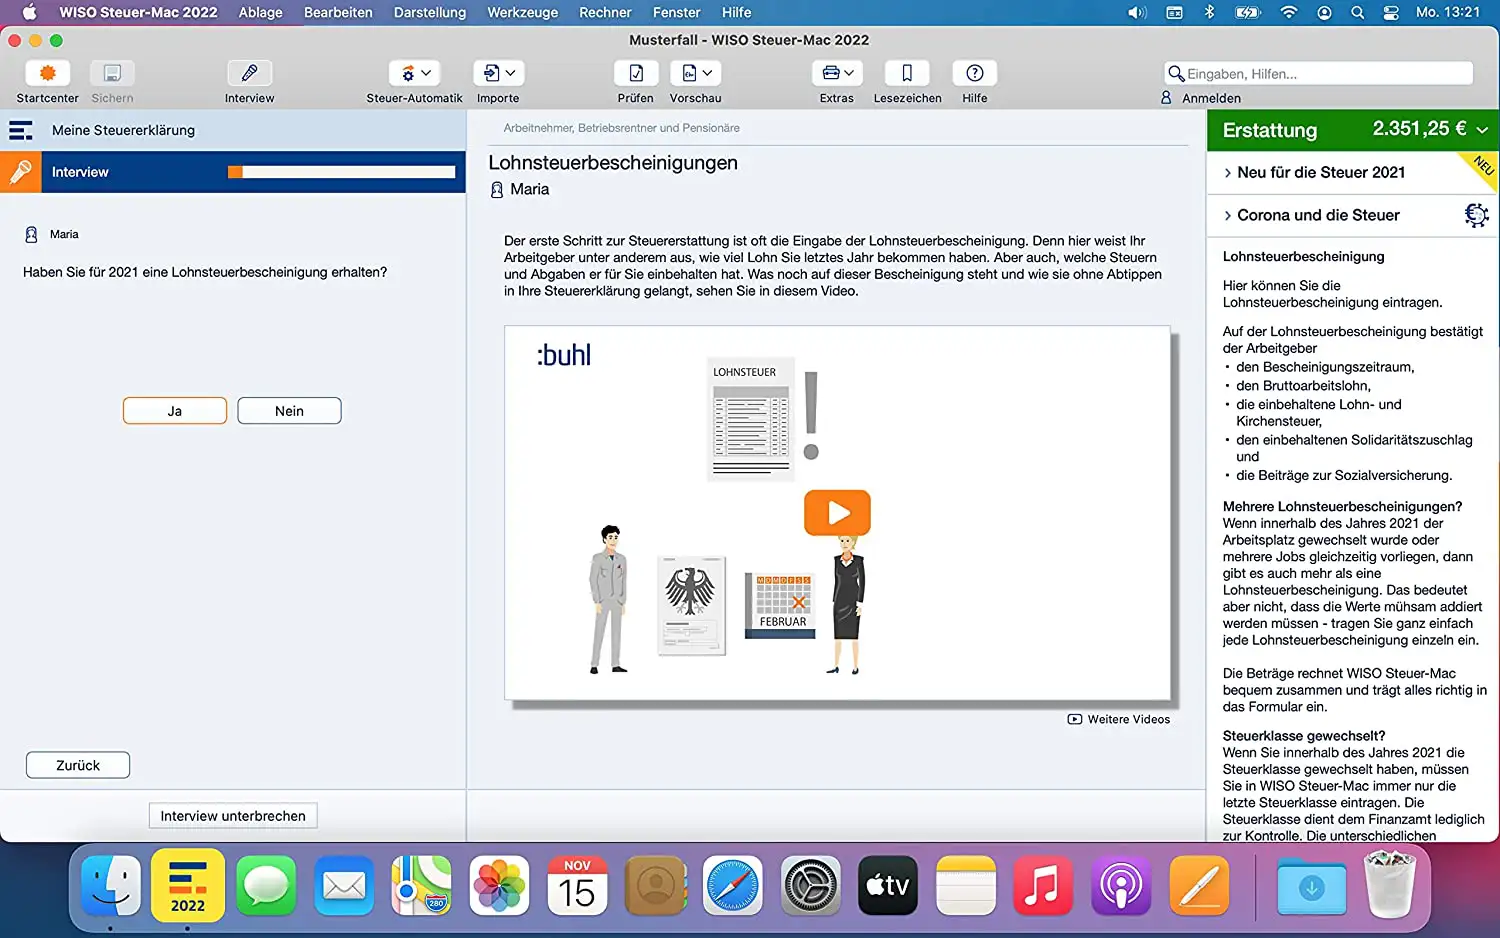Expand Neu für die Steuer 2021
Viewport: 1500px width, 938px height.
point(1320,173)
